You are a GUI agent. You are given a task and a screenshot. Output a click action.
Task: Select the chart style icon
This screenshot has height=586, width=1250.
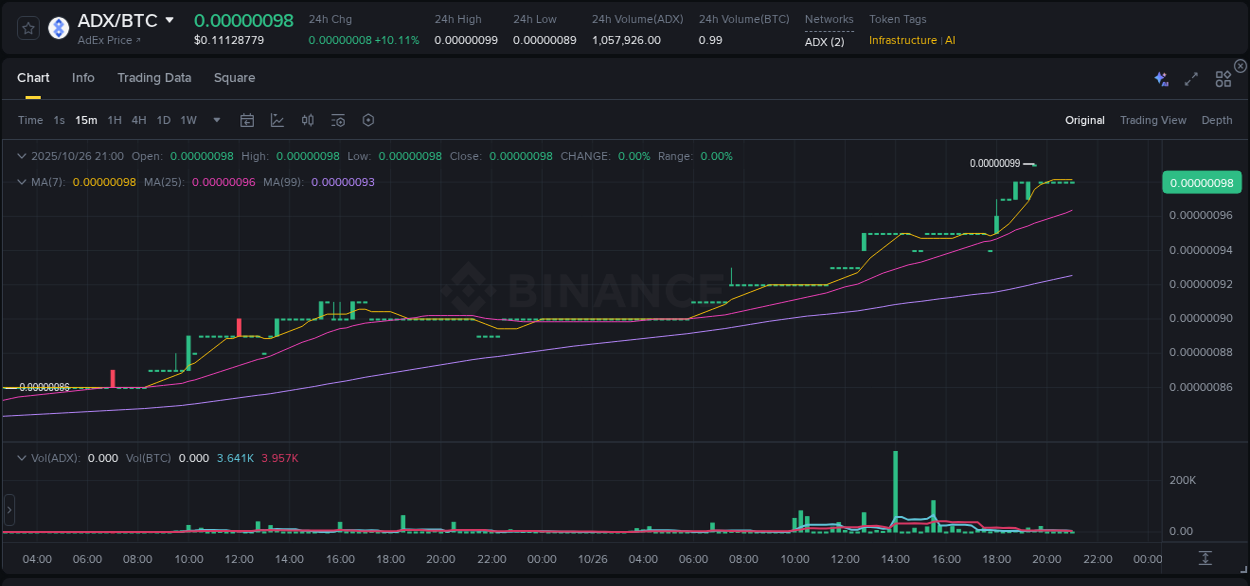click(x=277, y=120)
